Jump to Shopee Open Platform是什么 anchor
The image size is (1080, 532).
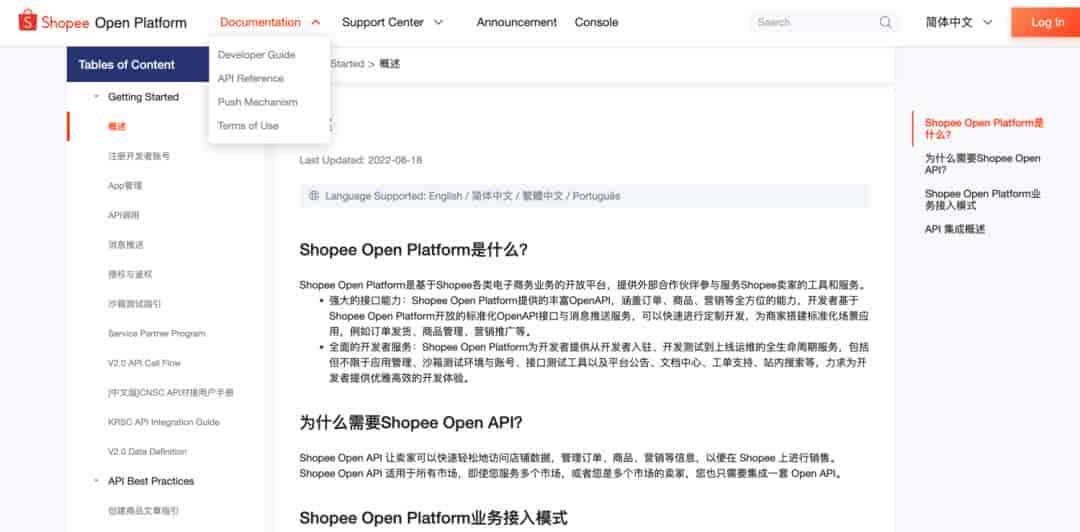tap(984, 128)
